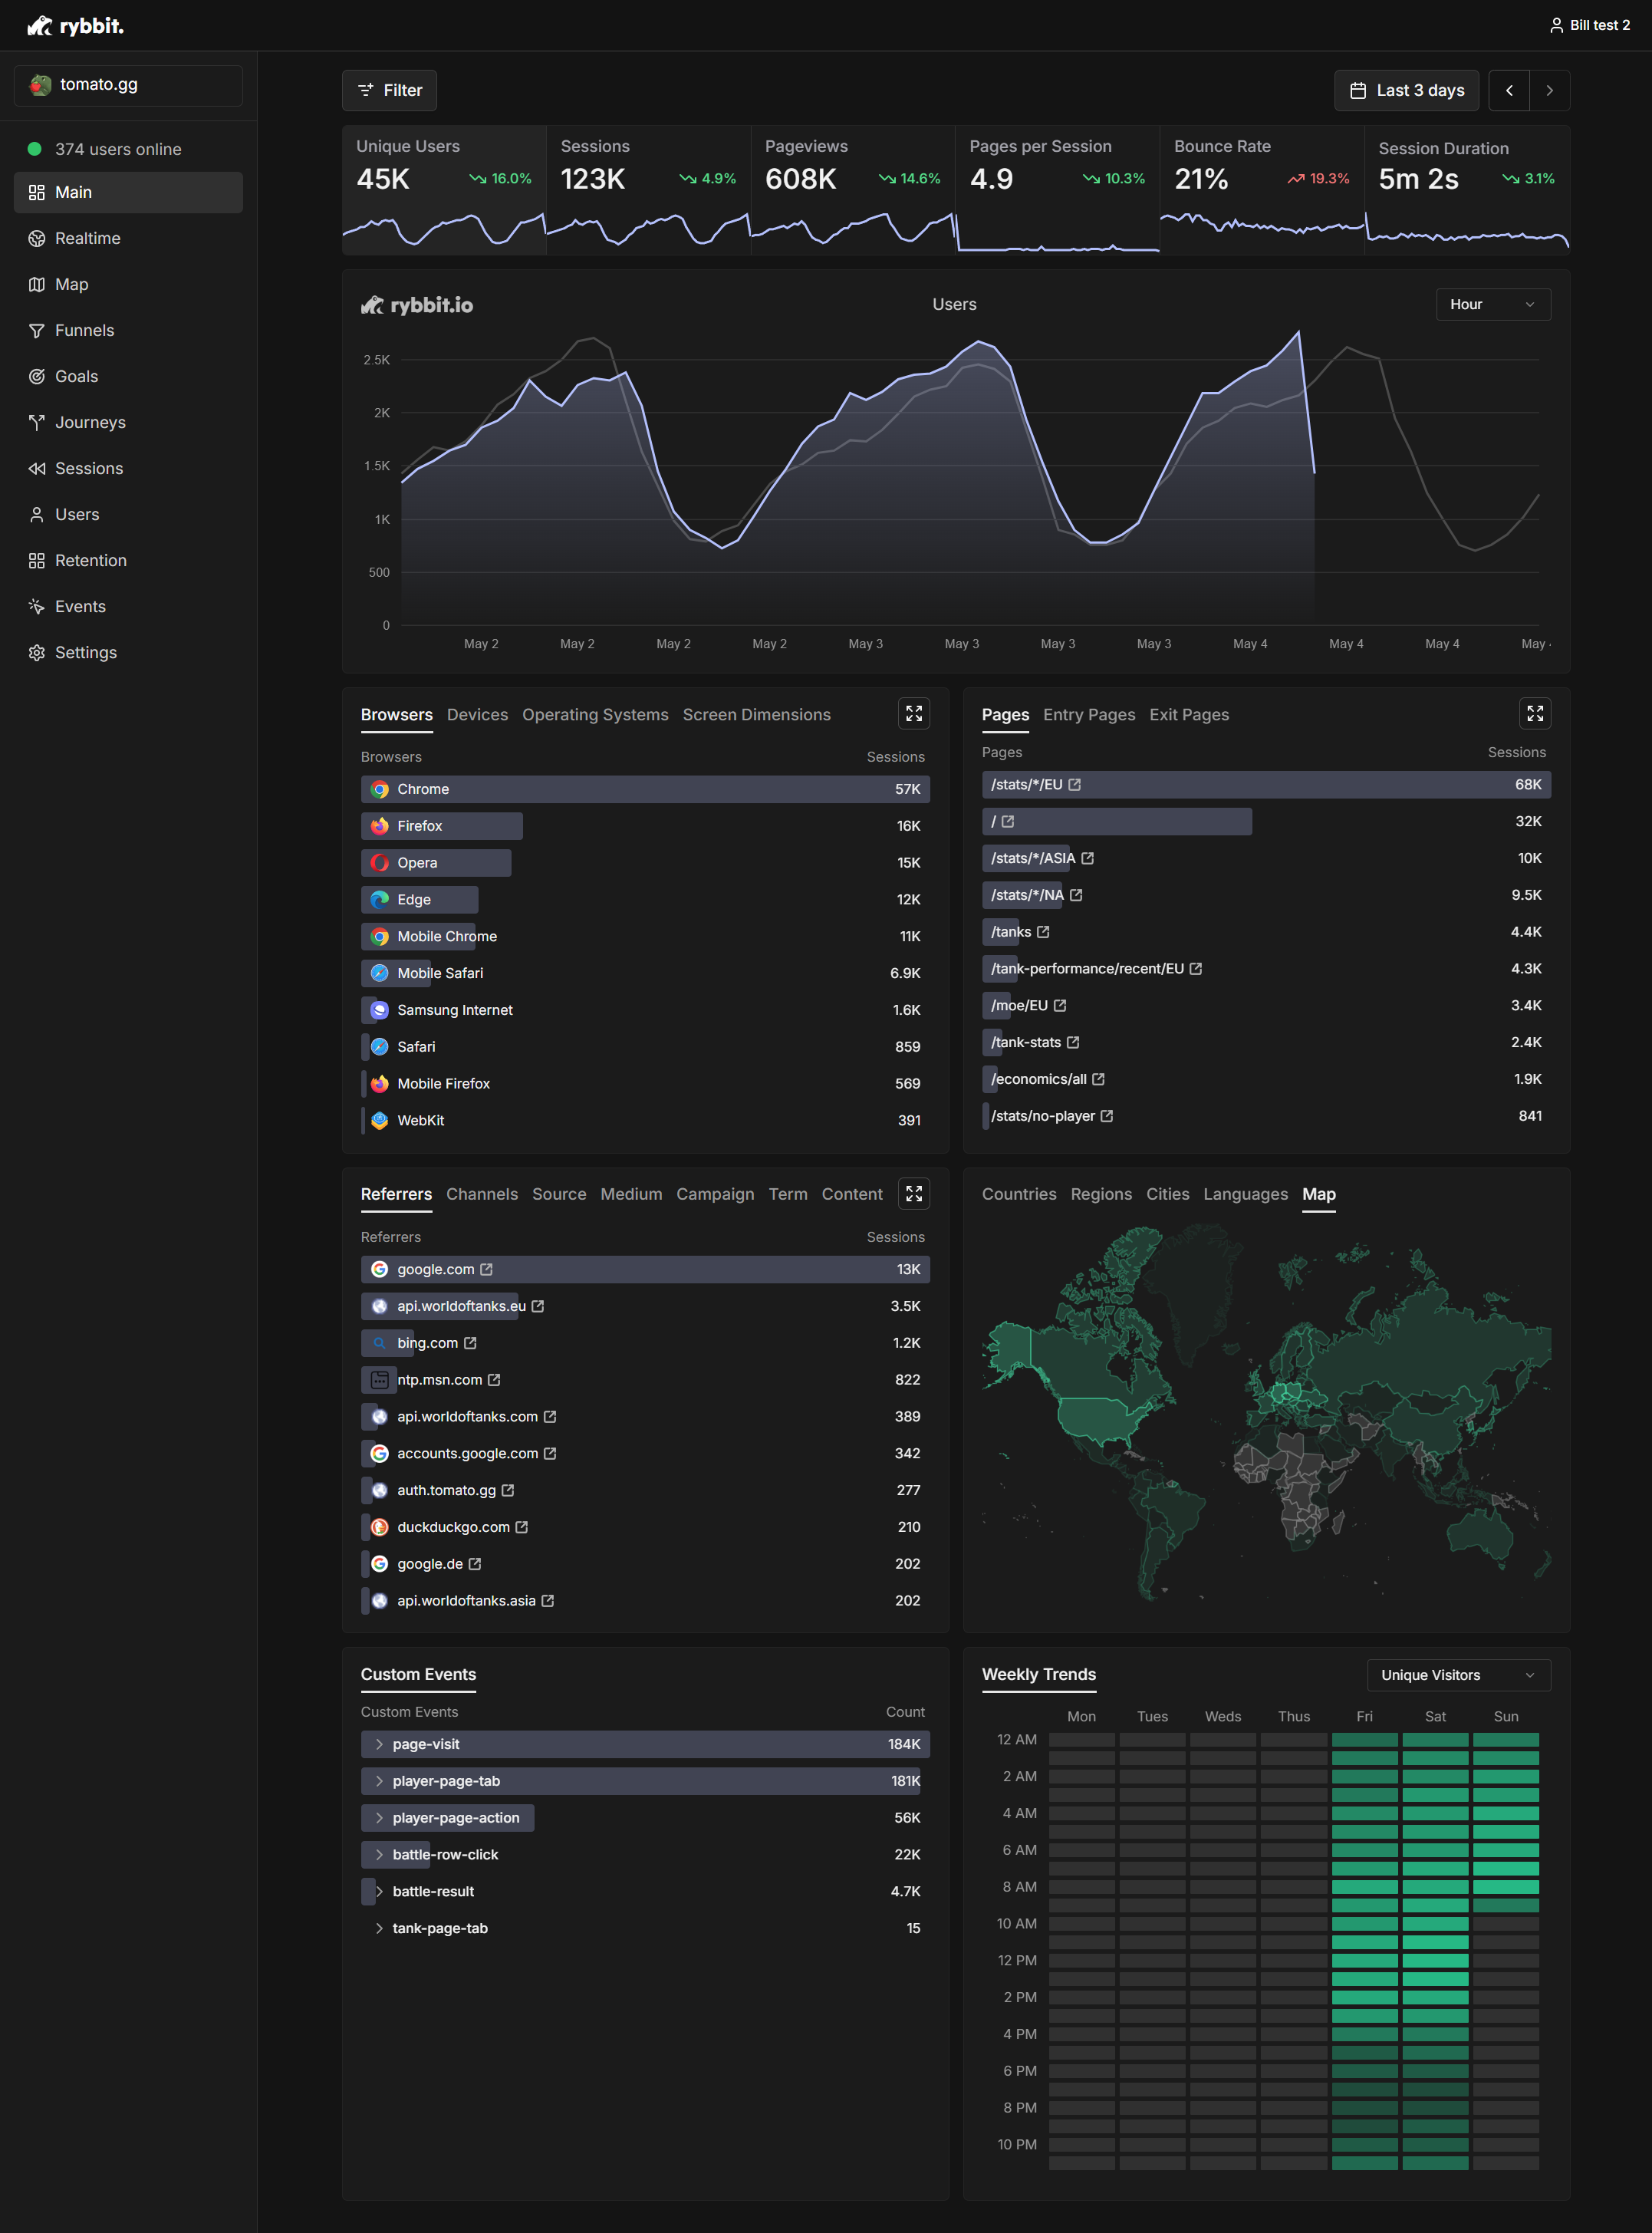1652x2233 pixels.
Task: Switch to the Countries tab
Action: [1018, 1194]
